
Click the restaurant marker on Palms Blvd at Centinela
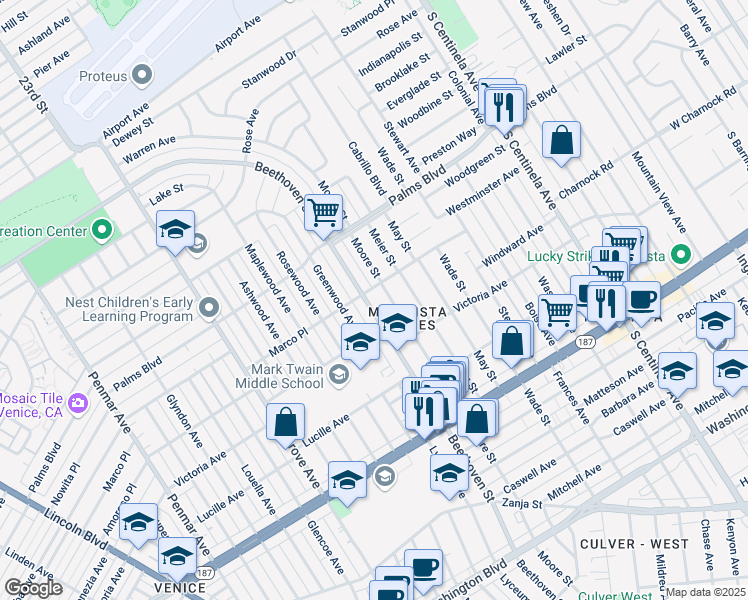503,108
